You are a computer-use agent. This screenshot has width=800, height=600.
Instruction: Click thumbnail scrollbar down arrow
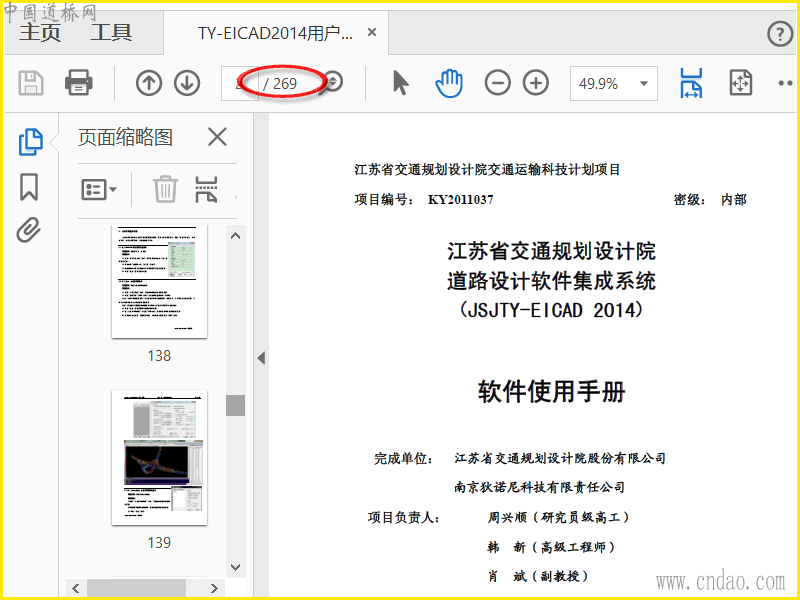[x=235, y=567]
